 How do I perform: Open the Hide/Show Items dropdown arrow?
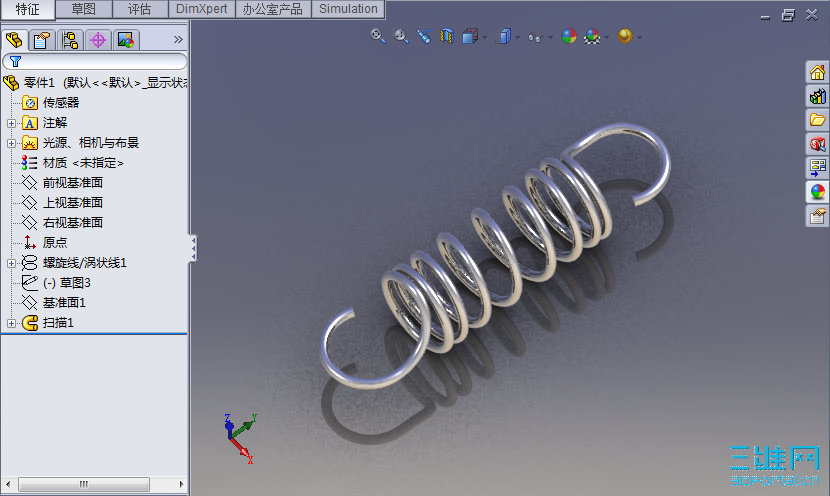(551, 37)
